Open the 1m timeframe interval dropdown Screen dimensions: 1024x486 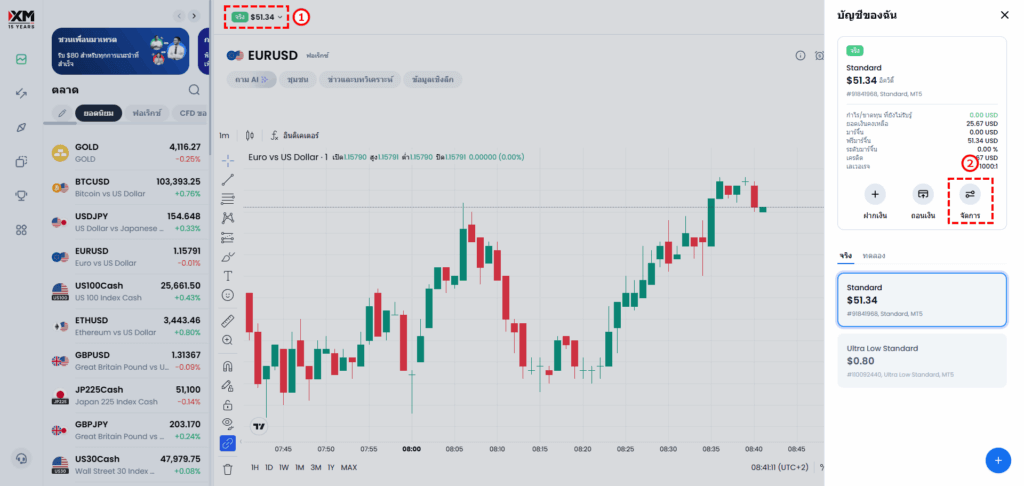click(224, 135)
